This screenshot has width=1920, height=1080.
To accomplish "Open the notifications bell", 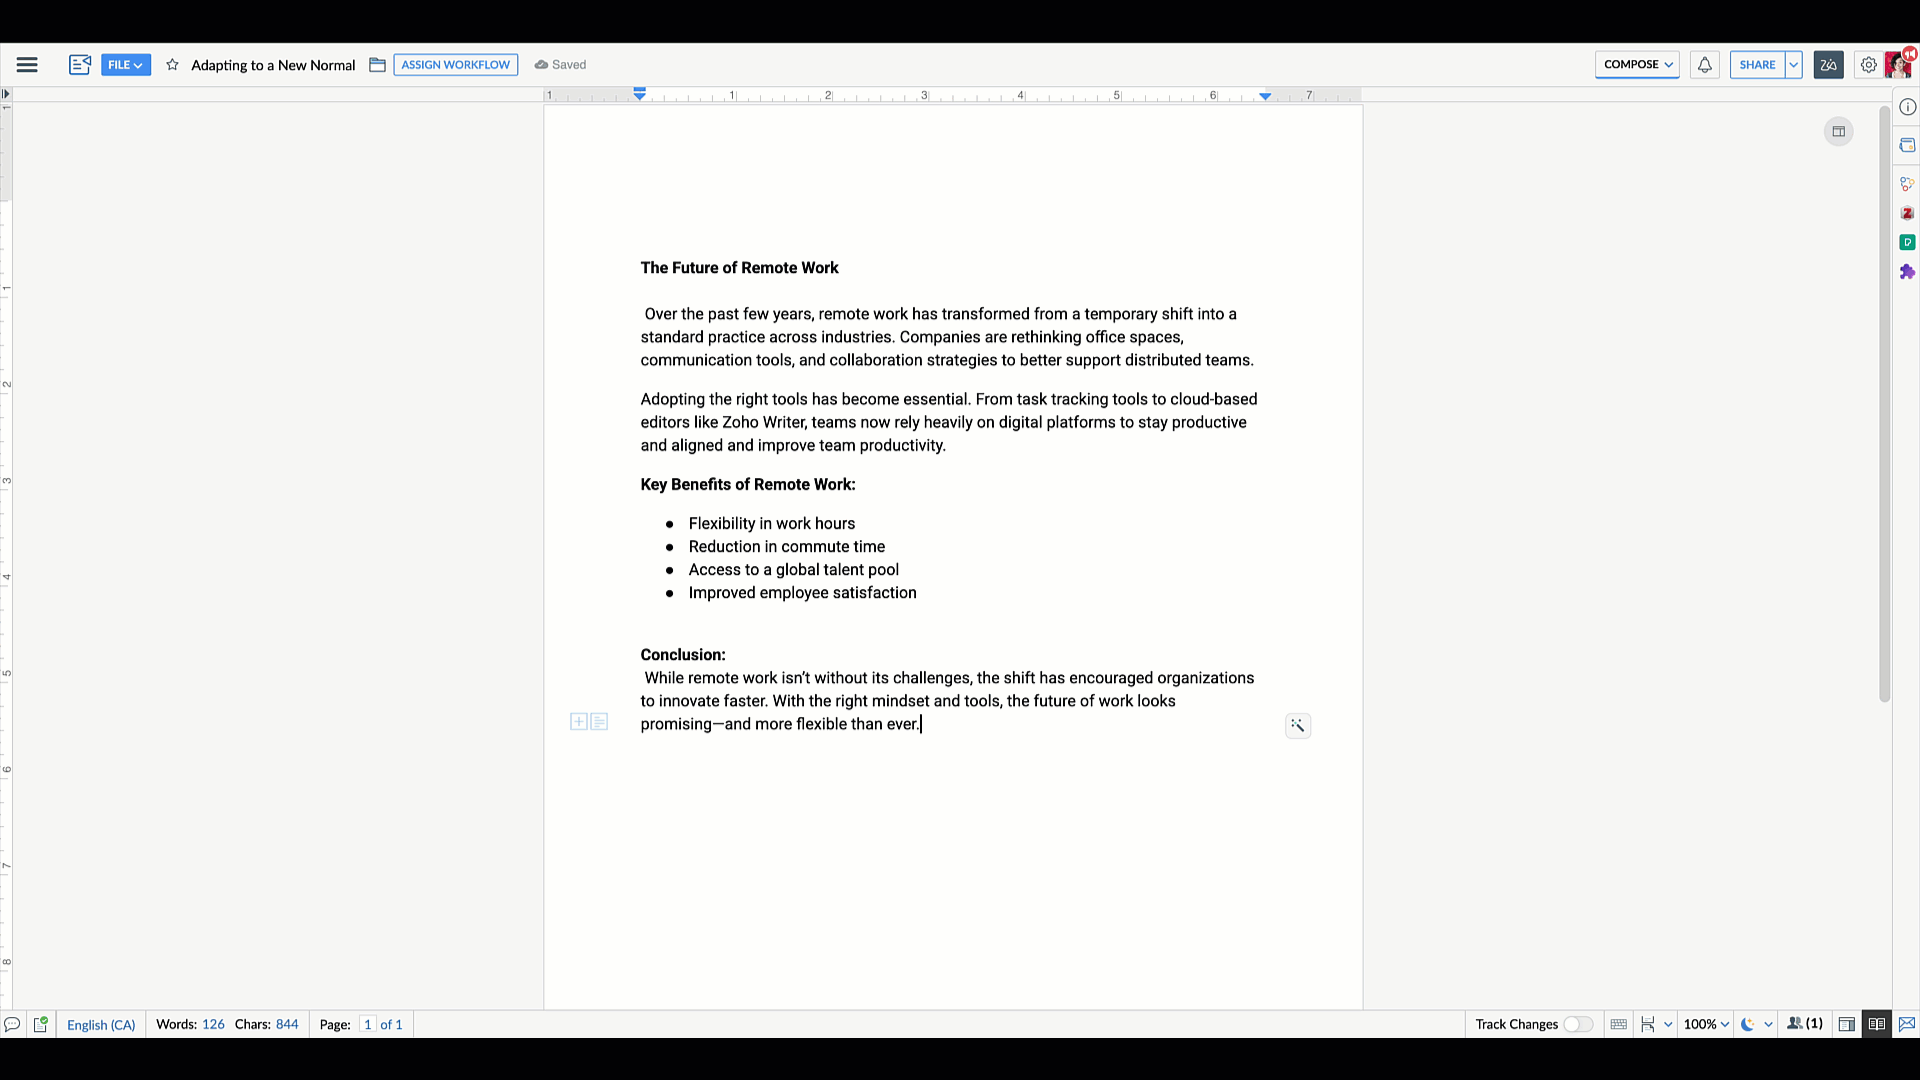I will (x=1704, y=65).
